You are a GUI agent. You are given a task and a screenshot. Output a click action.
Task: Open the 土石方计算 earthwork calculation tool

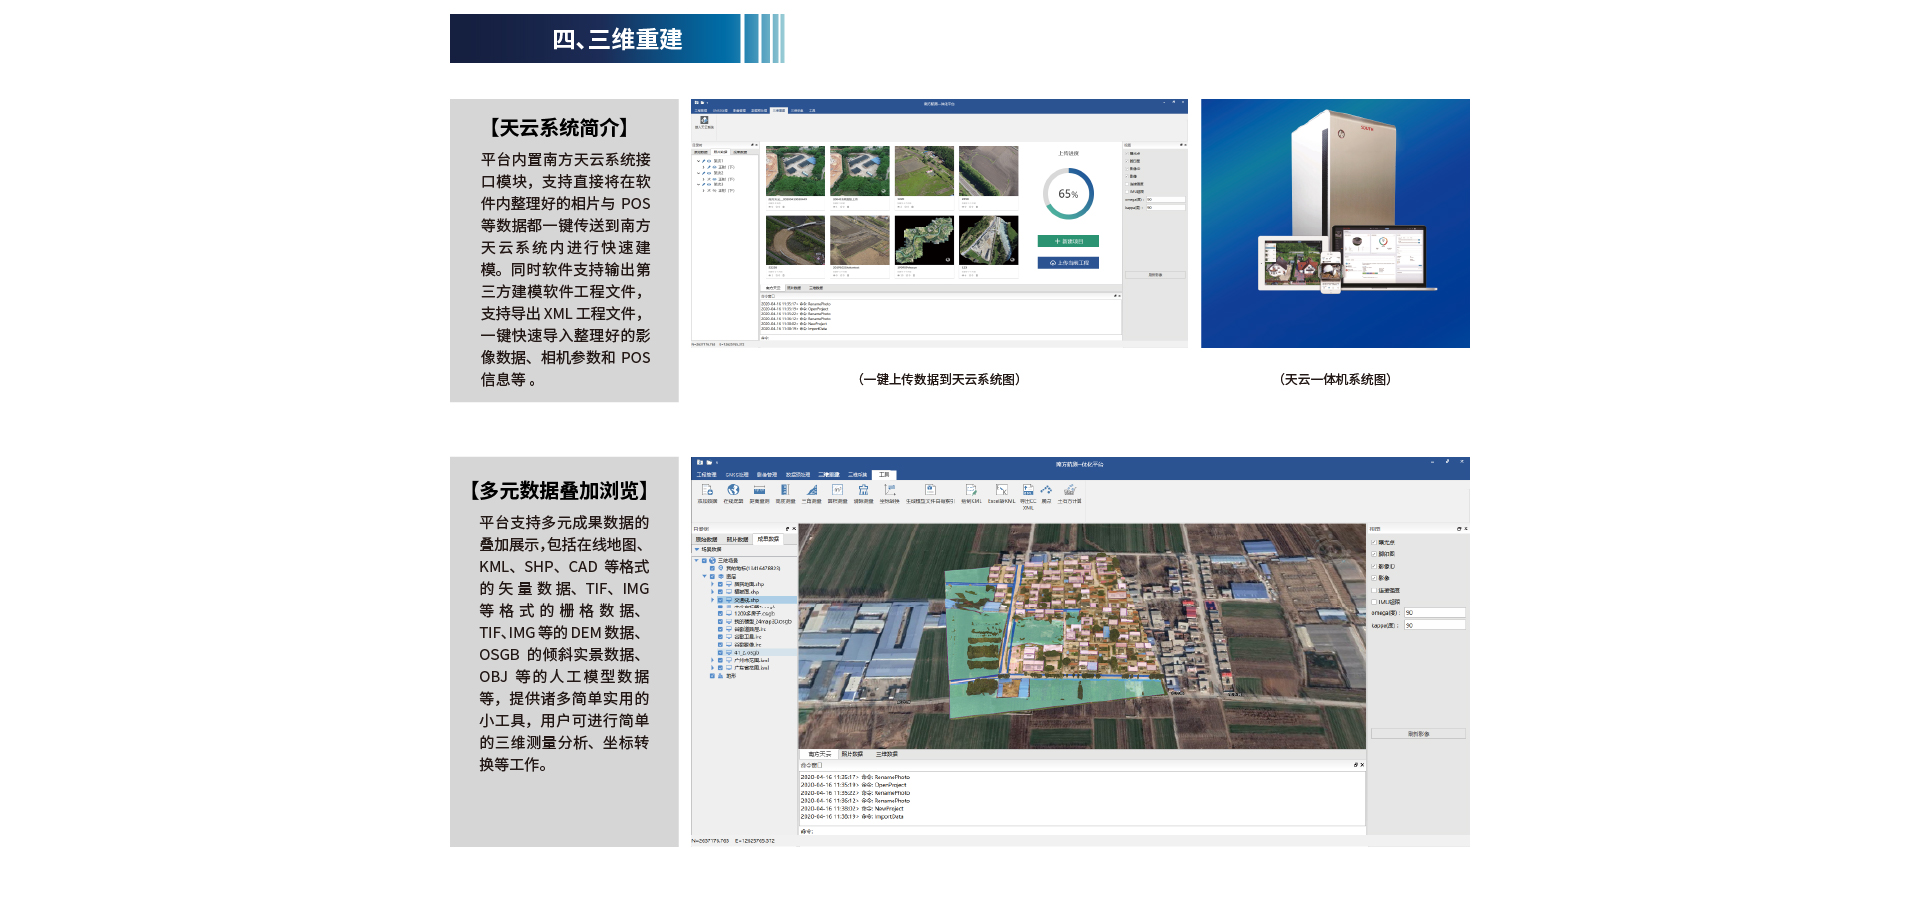(x=1069, y=491)
